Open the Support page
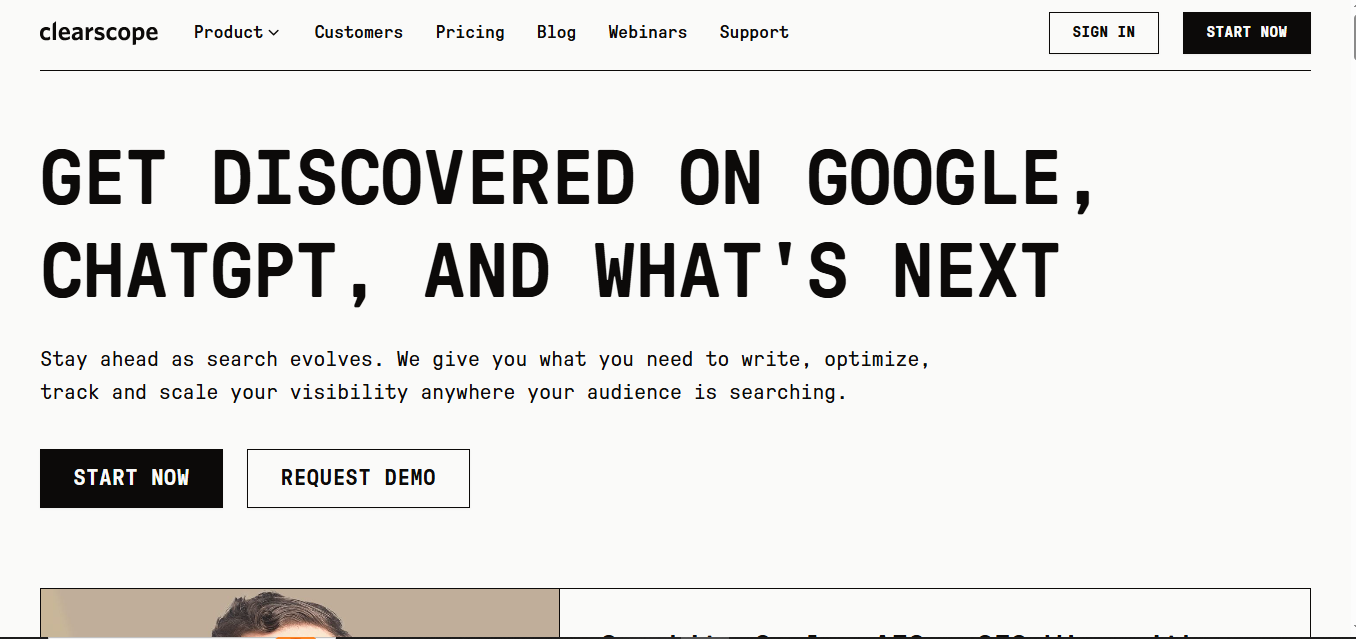 (754, 32)
